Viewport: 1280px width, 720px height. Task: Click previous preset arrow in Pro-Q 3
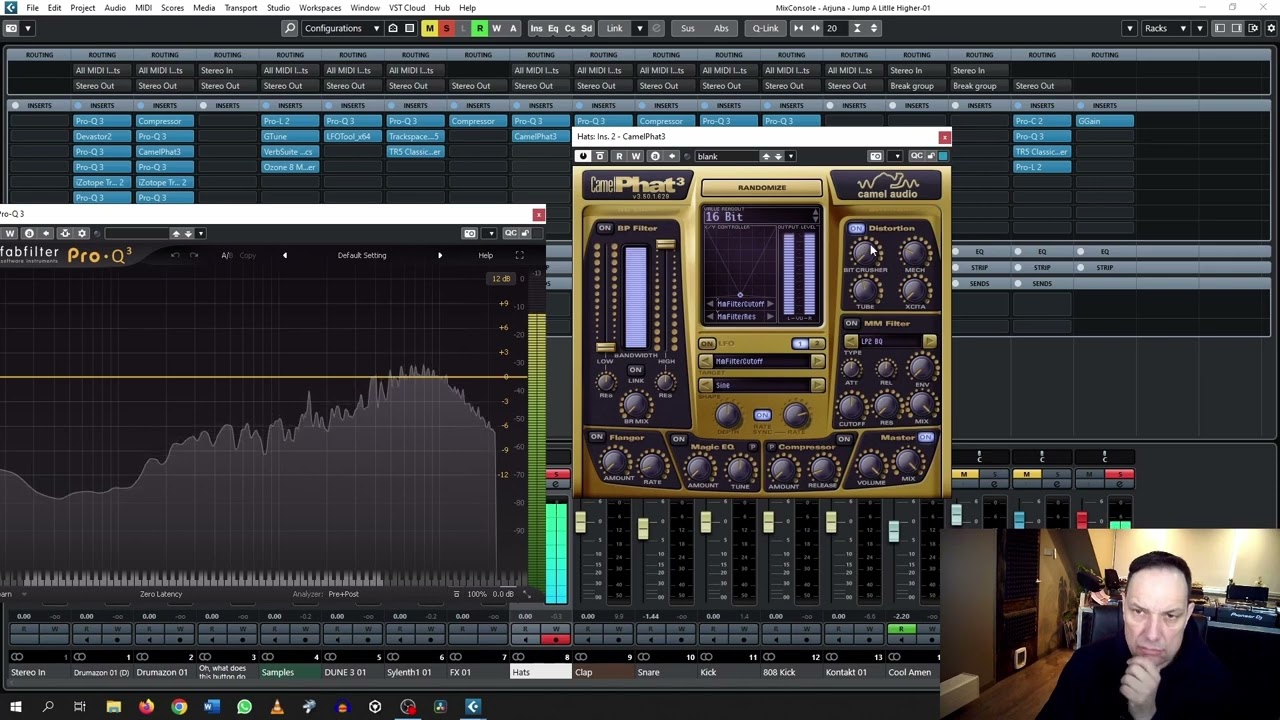pyautogui.click(x=284, y=255)
